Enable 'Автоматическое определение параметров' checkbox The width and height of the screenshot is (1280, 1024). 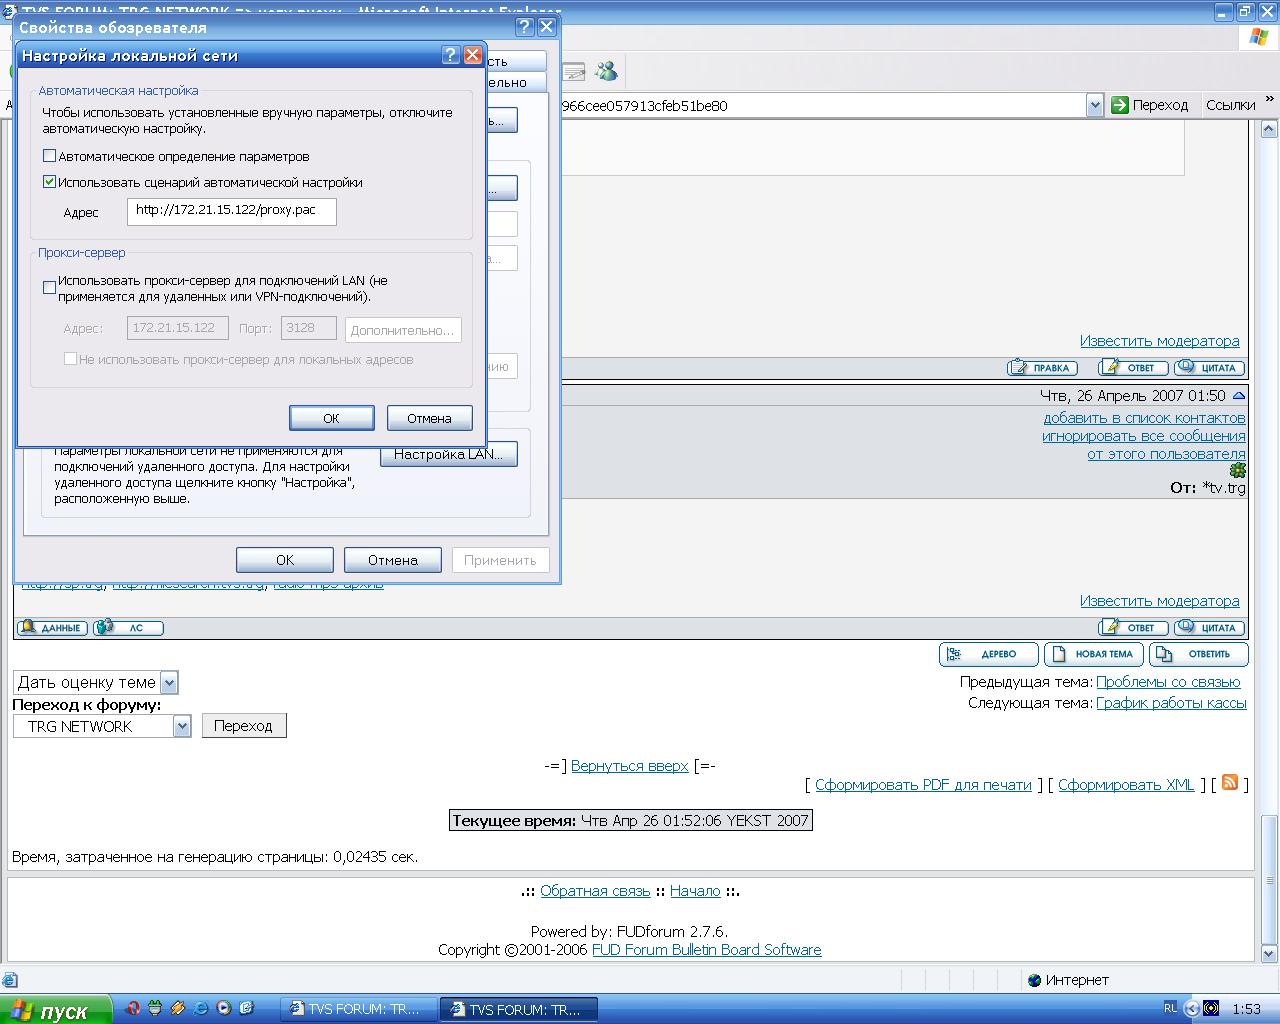point(49,156)
